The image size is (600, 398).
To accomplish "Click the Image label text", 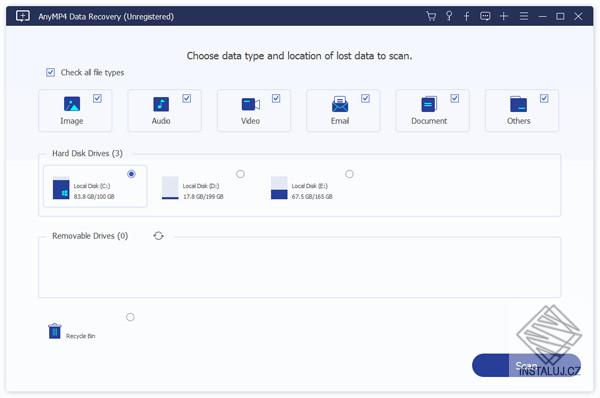I will pos(72,121).
